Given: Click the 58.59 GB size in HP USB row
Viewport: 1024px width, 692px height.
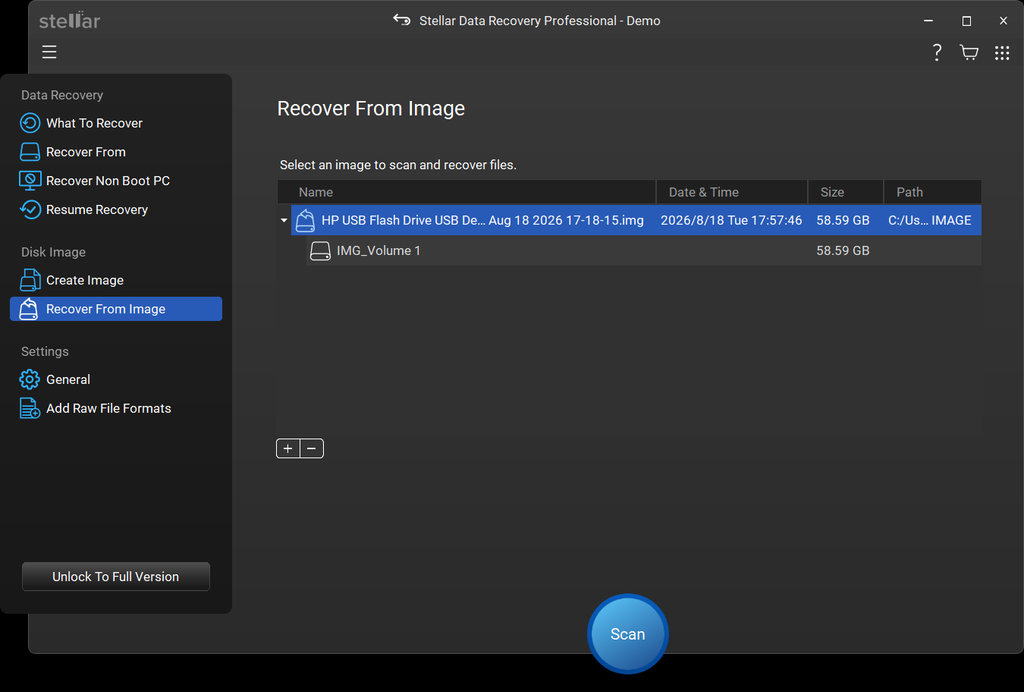Looking at the screenshot, I should click(842, 221).
